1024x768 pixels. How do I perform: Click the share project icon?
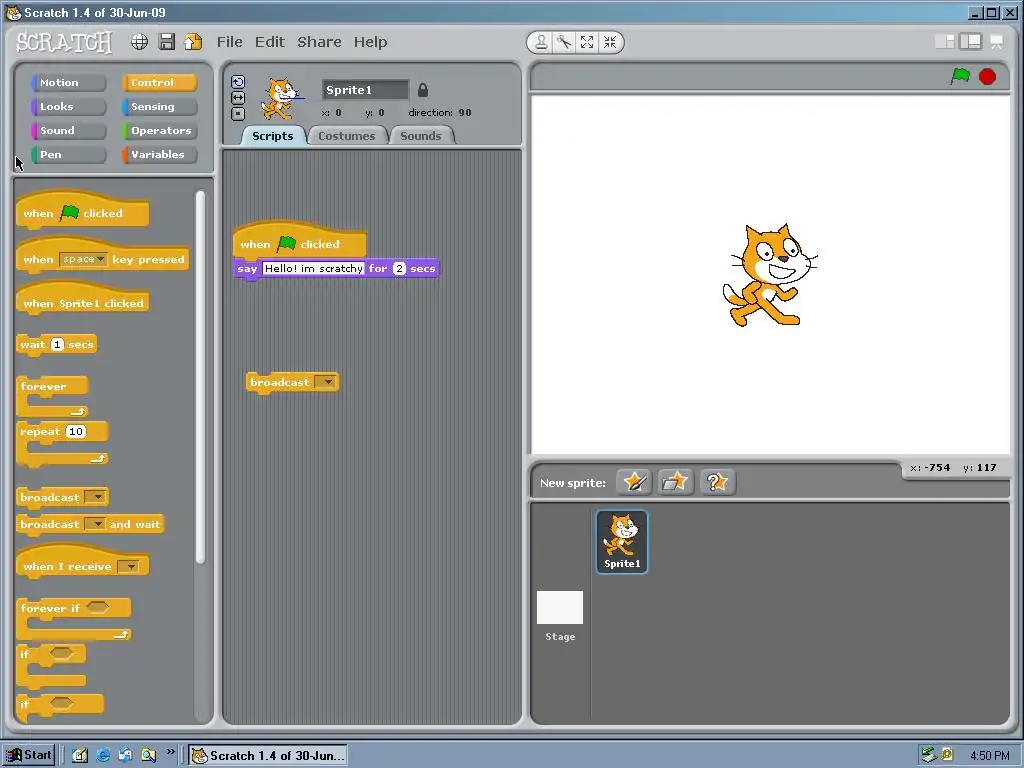(193, 42)
